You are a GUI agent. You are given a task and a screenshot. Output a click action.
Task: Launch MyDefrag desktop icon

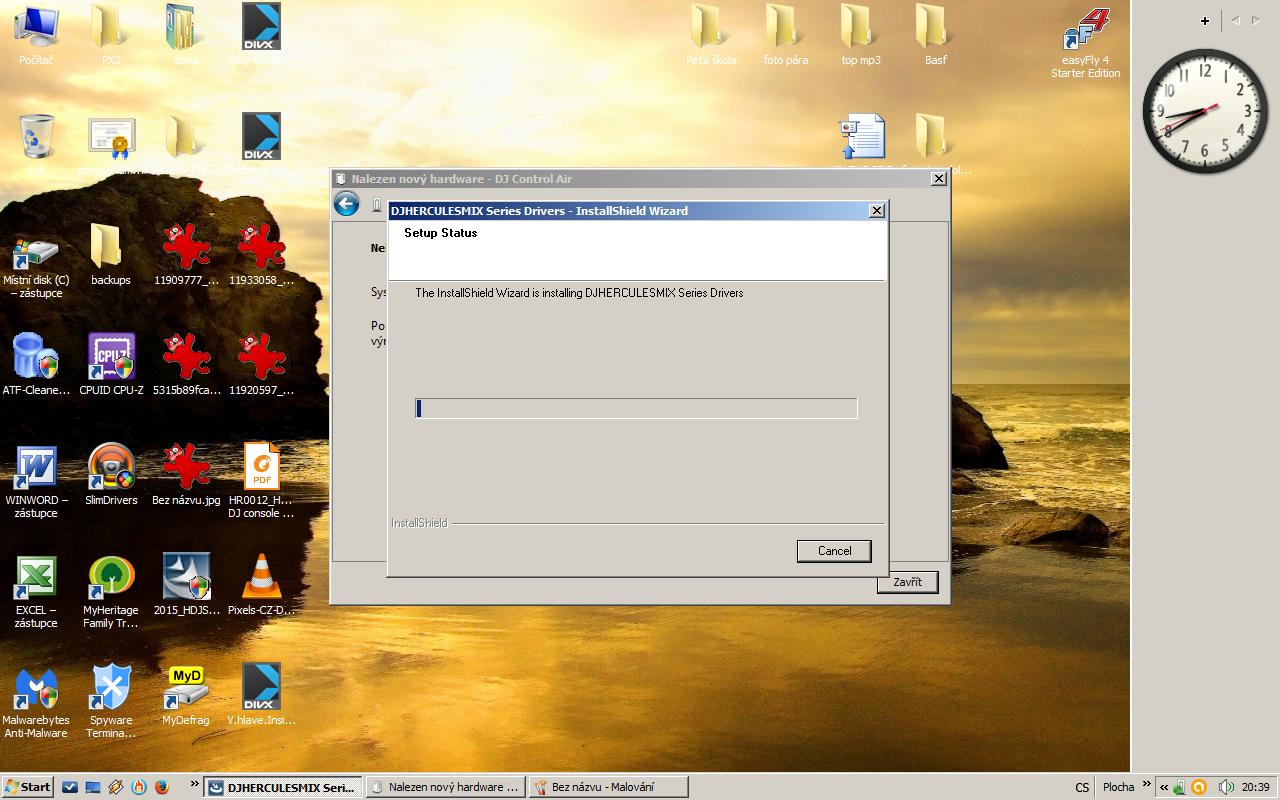(x=186, y=695)
